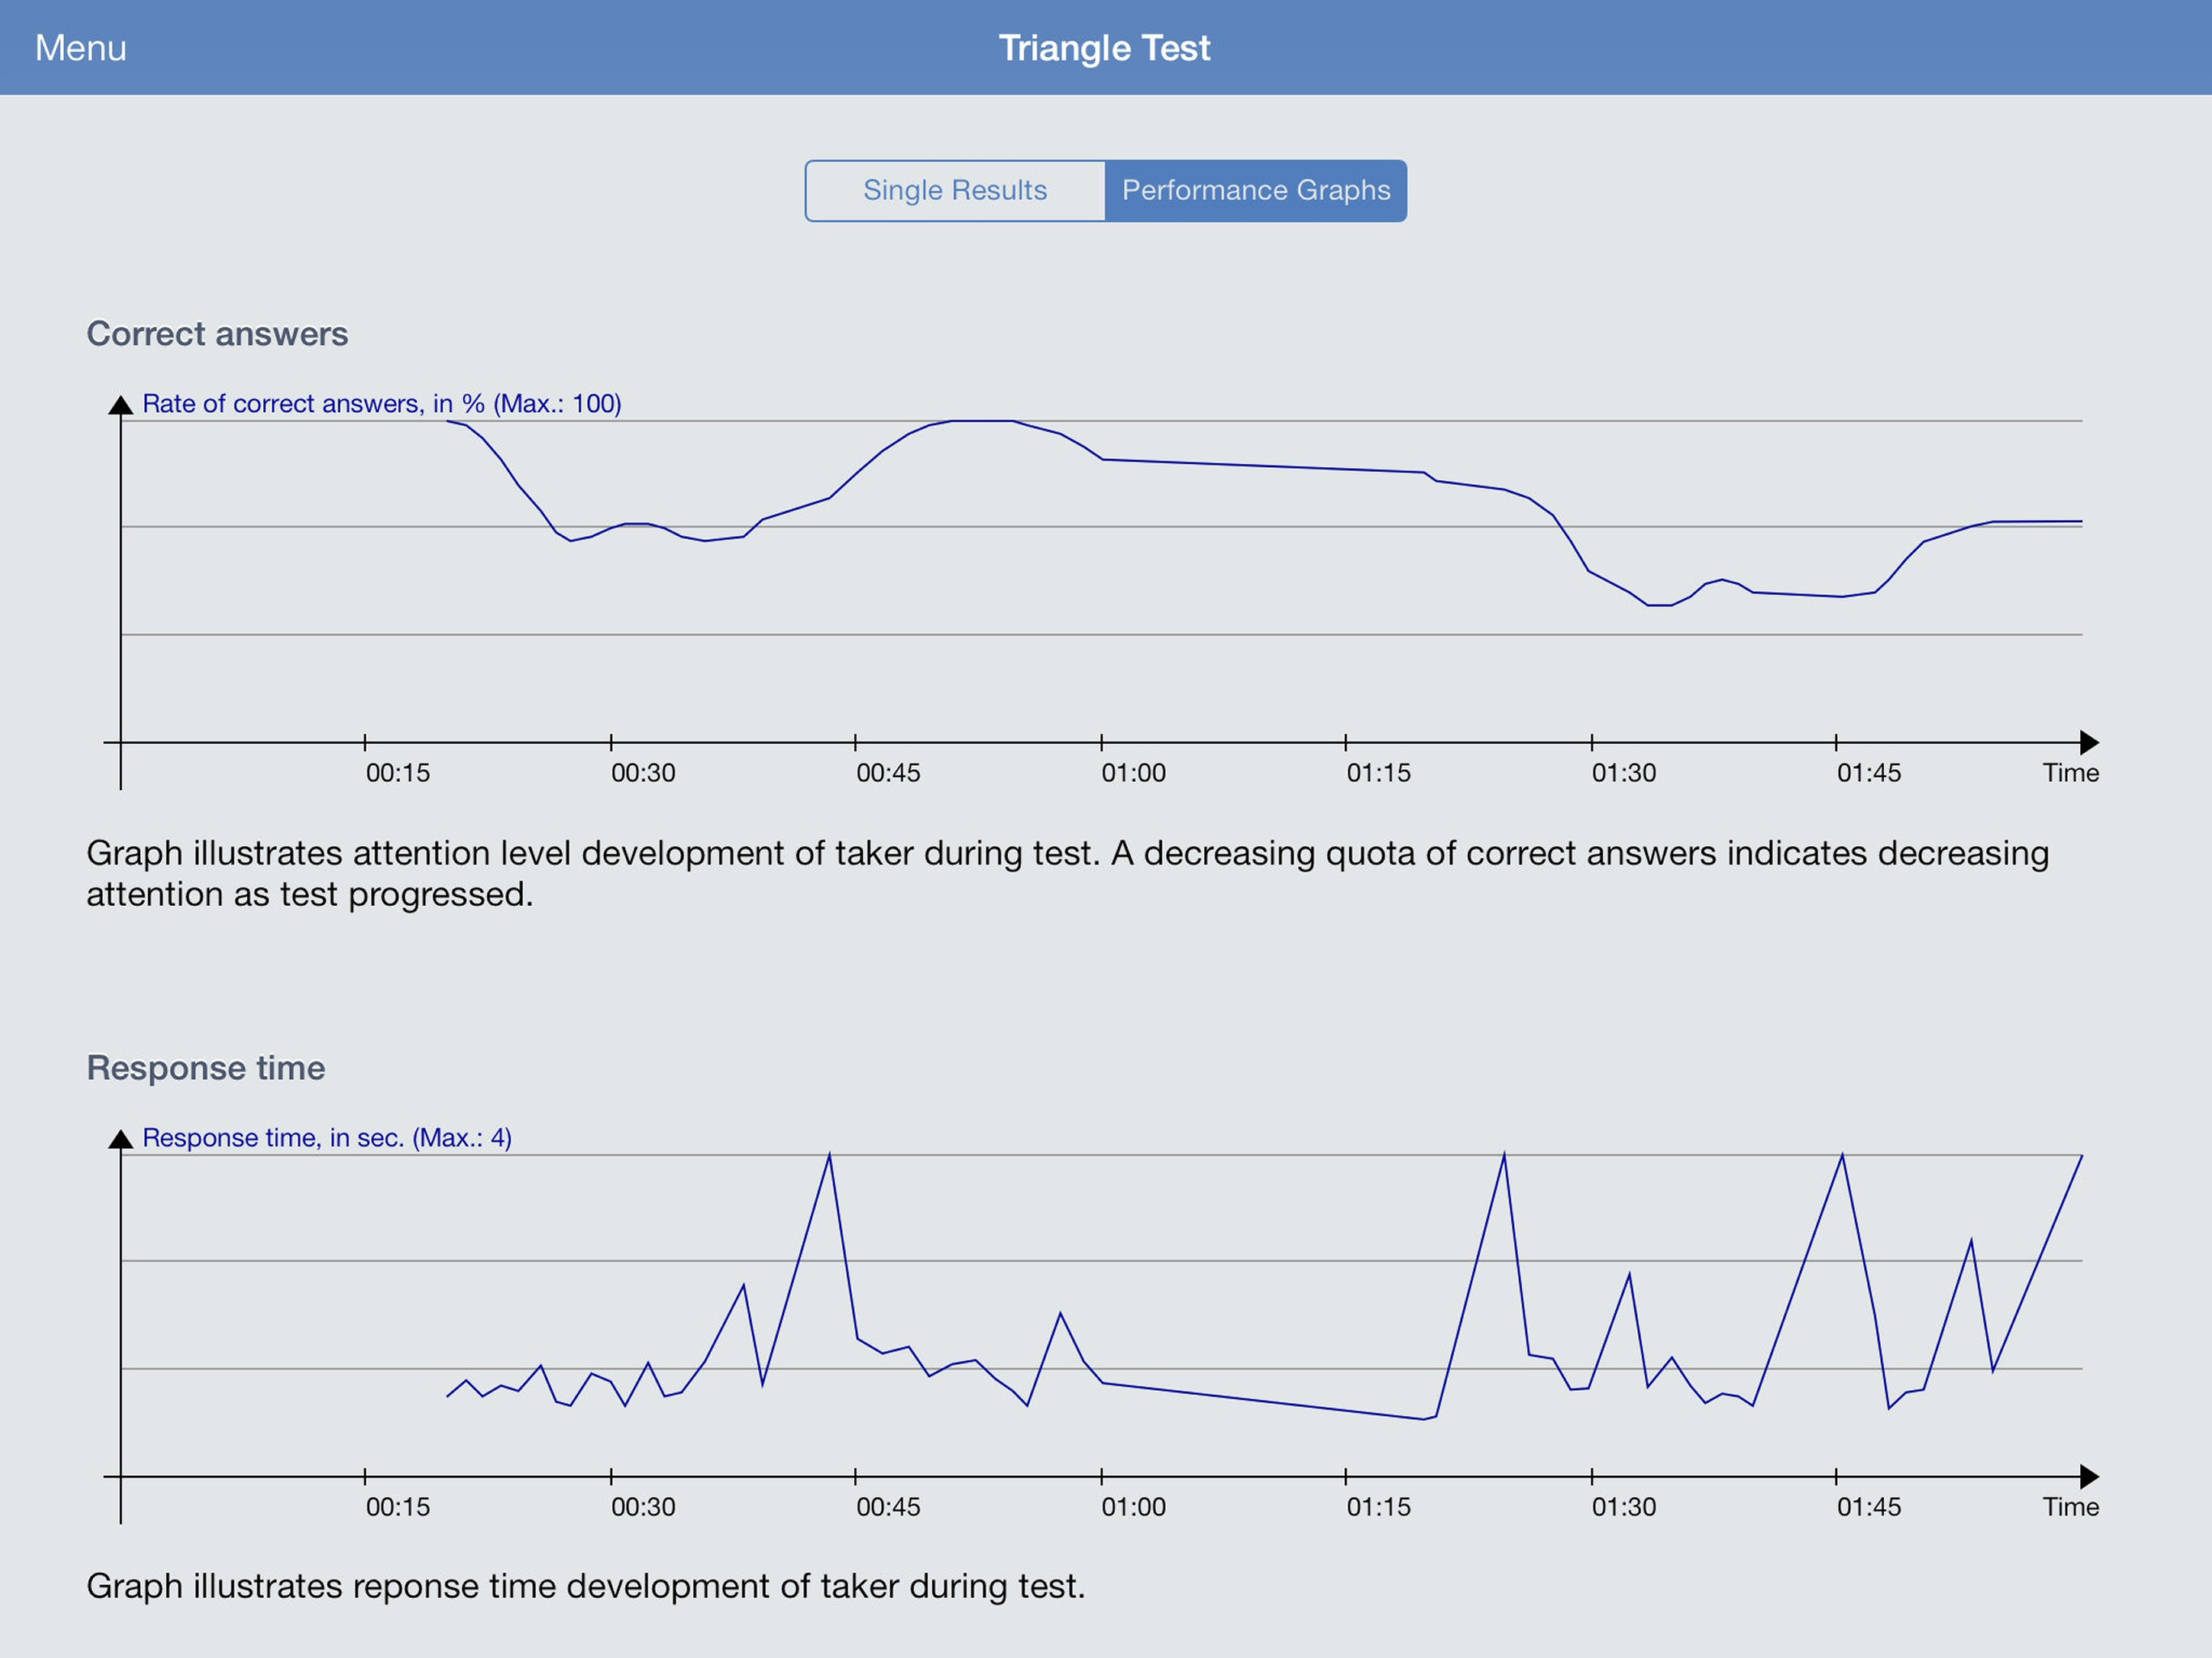Click the Triangle Test title

pyautogui.click(x=1104, y=48)
